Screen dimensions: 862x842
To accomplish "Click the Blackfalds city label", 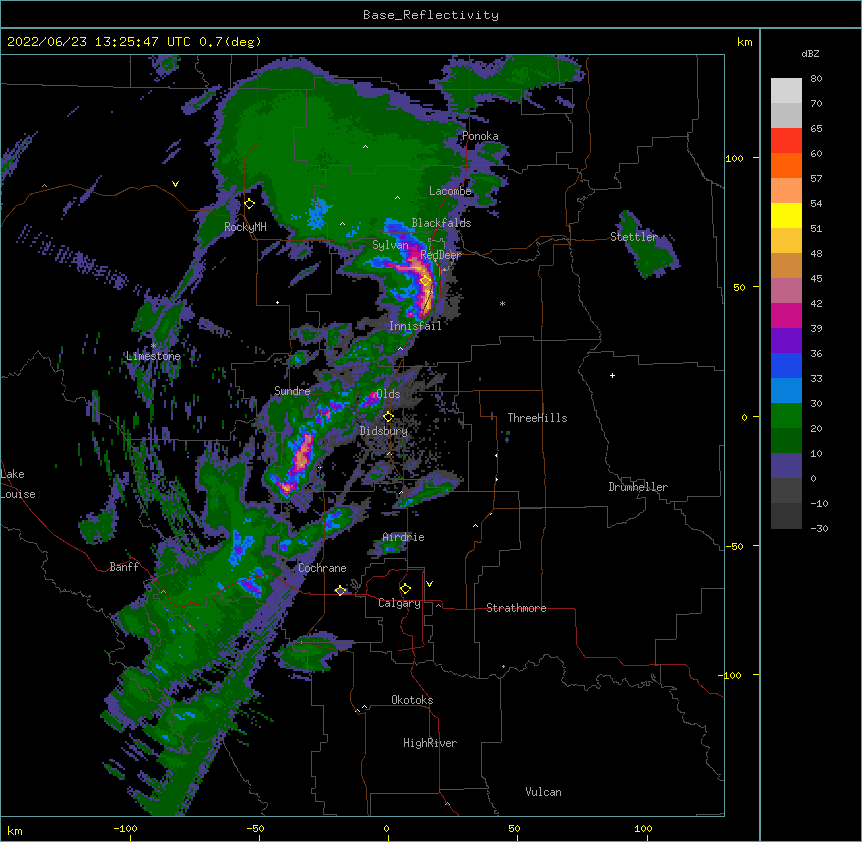I will [441, 223].
